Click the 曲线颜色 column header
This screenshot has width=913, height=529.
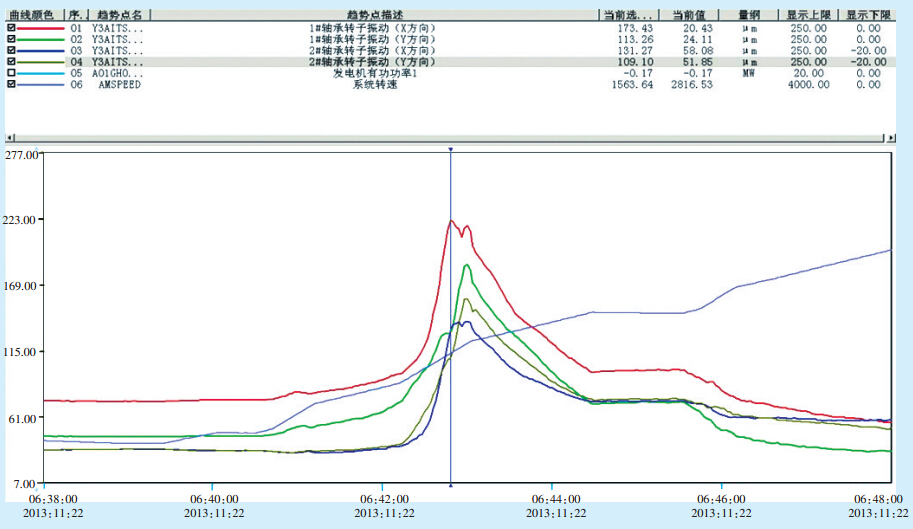(x=33, y=16)
